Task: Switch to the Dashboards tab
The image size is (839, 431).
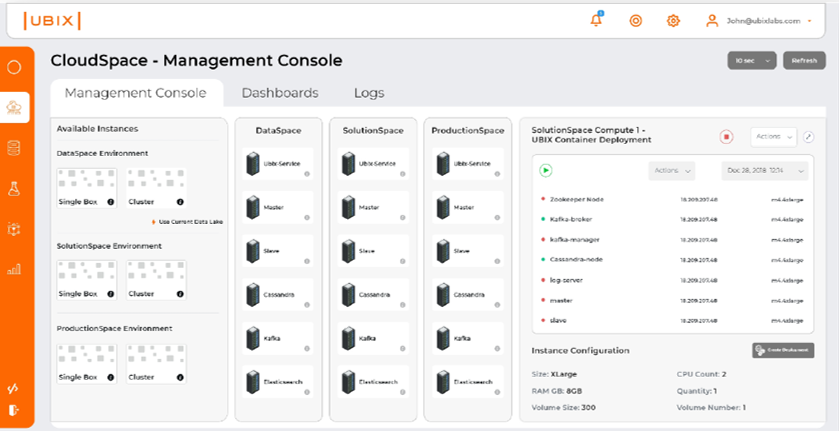Action: pyautogui.click(x=280, y=93)
